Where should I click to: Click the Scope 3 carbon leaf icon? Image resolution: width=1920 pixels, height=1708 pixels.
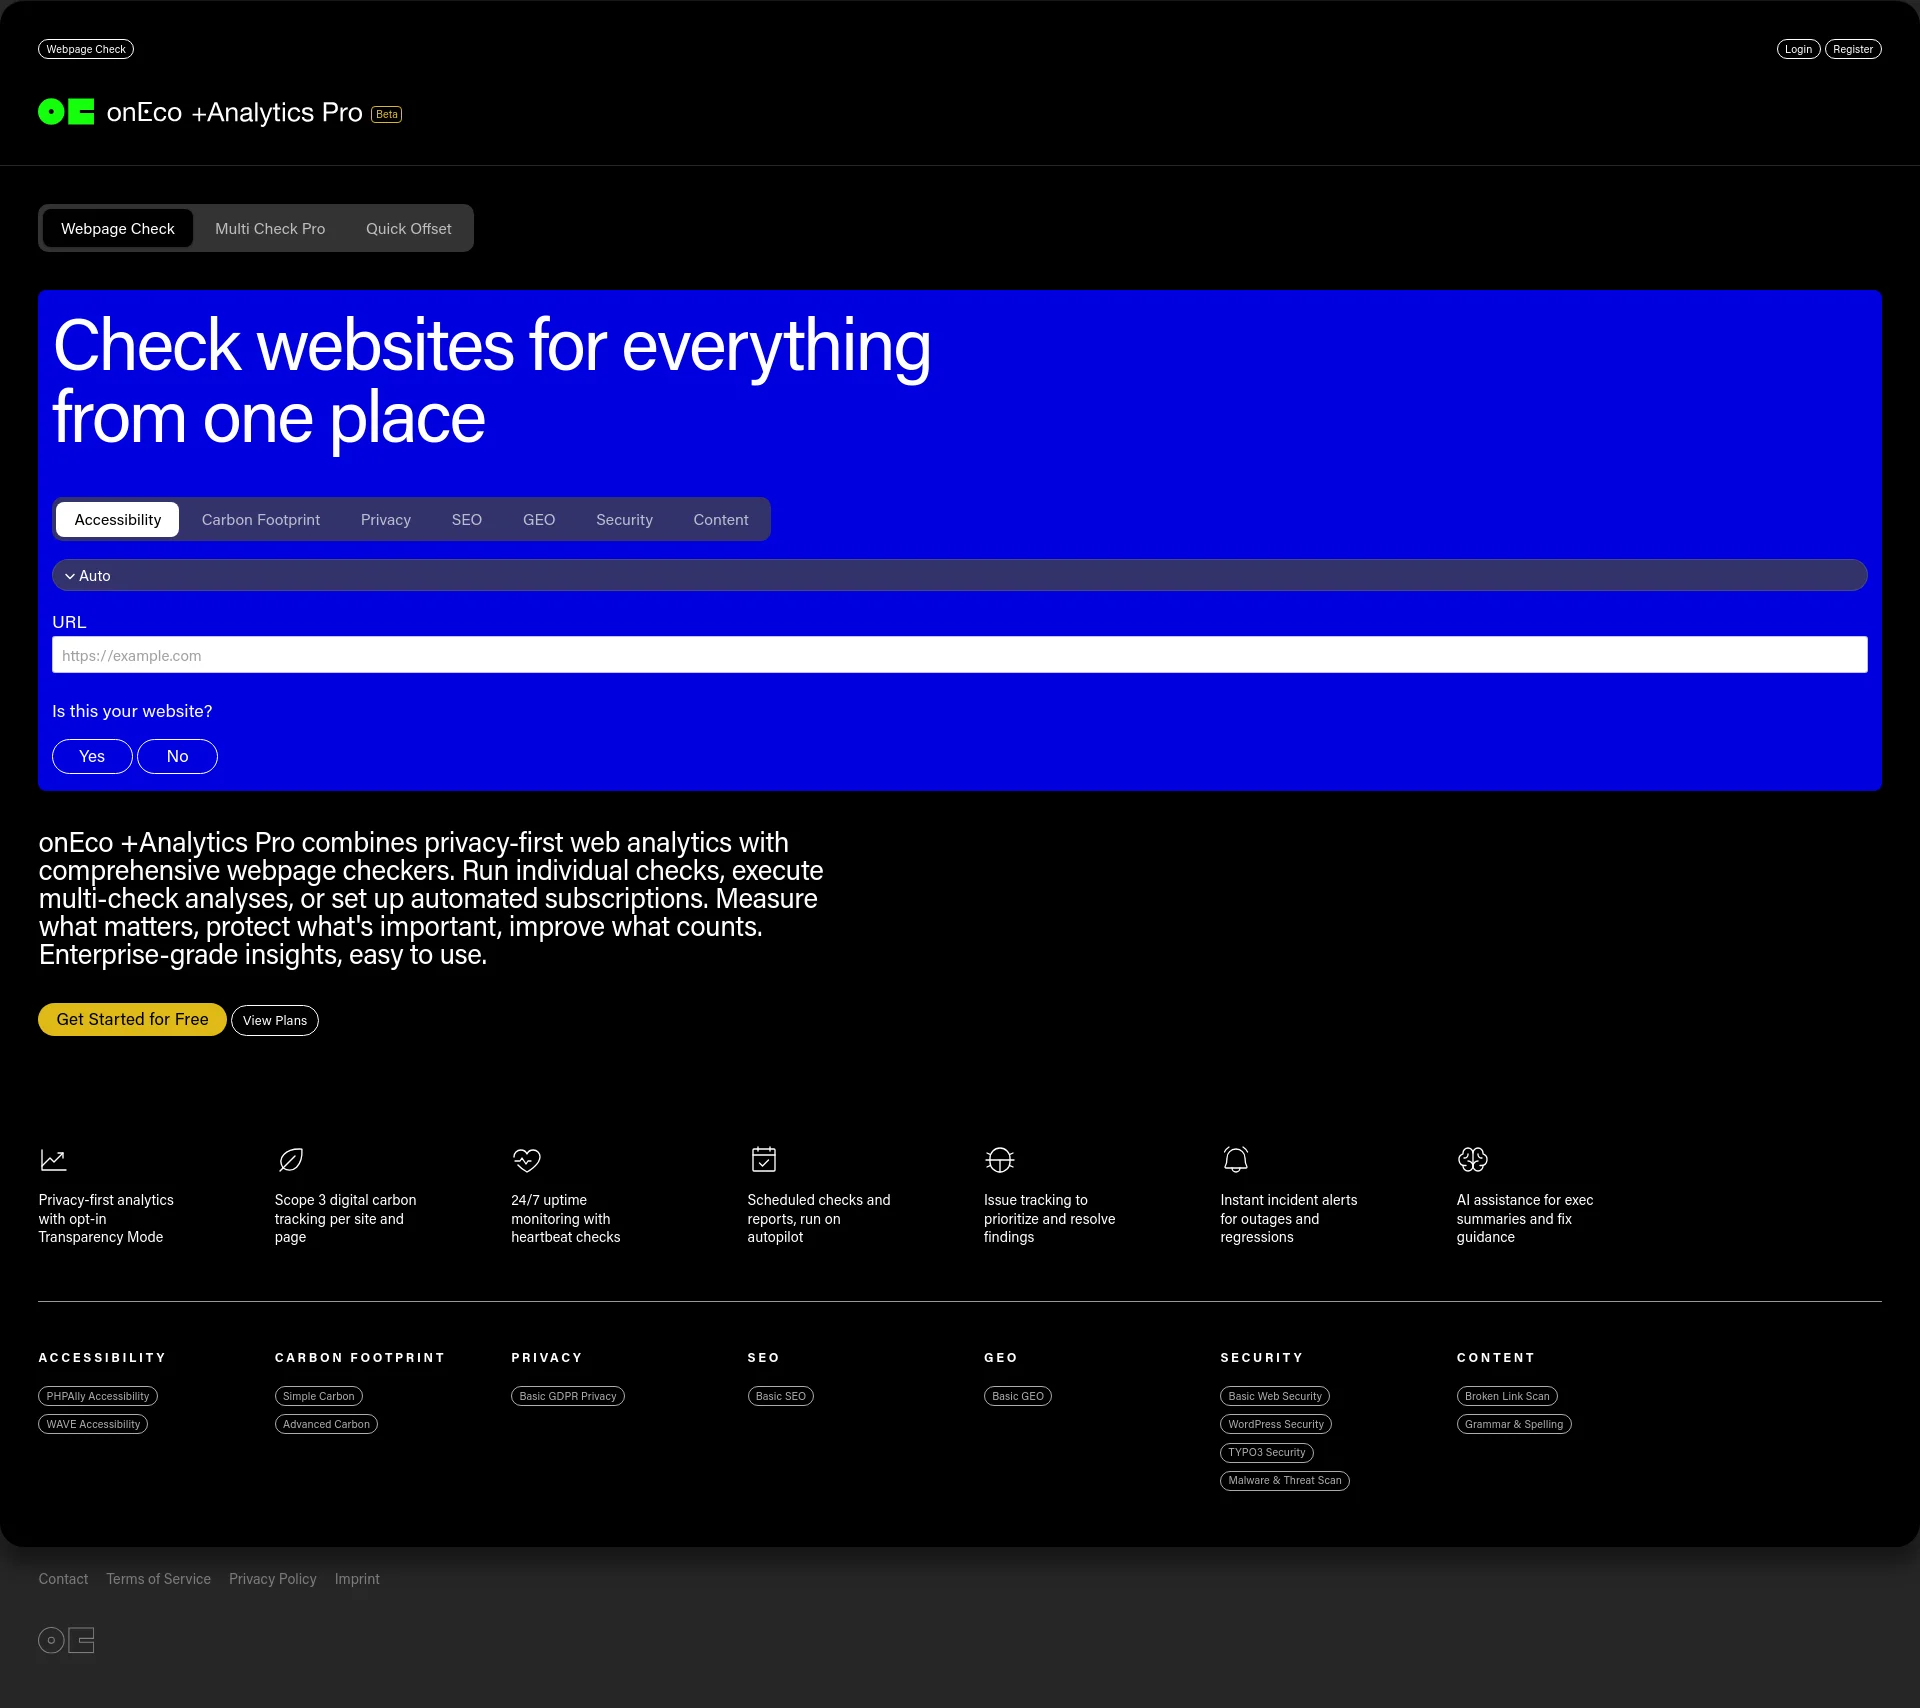pos(290,1160)
